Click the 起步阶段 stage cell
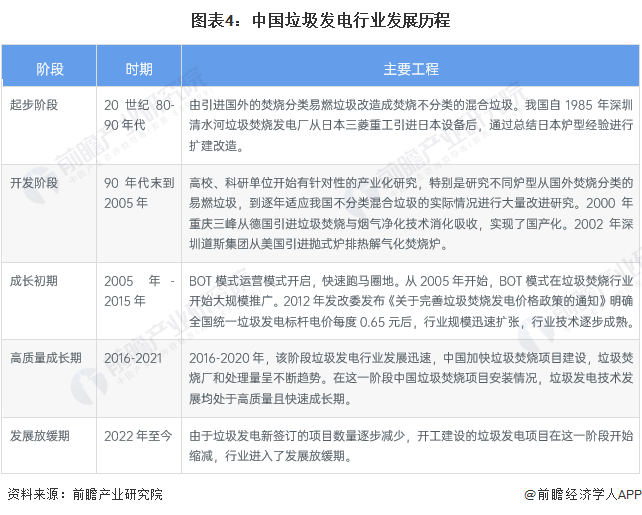Screen dimensions: 642x515 click(x=36, y=104)
